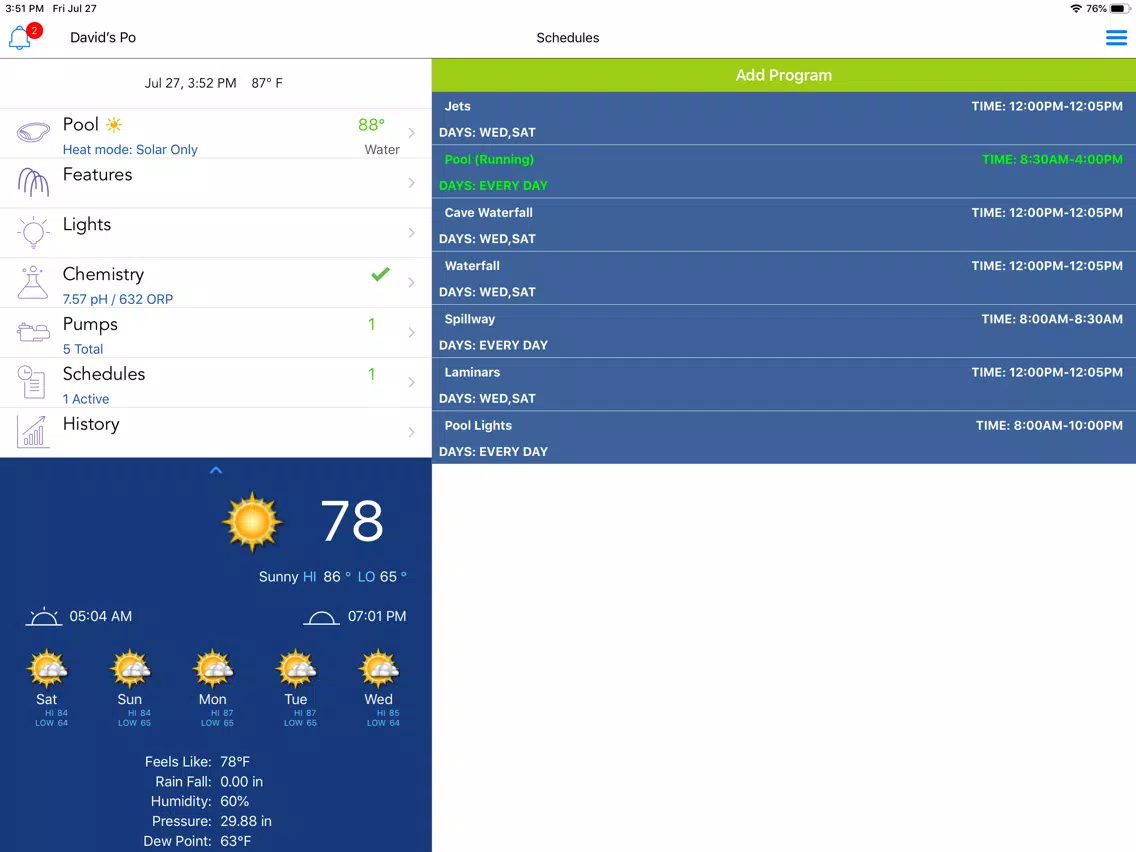This screenshot has width=1136, height=852.
Task: Tap the battery status icon
Action: pos(1120,9)
